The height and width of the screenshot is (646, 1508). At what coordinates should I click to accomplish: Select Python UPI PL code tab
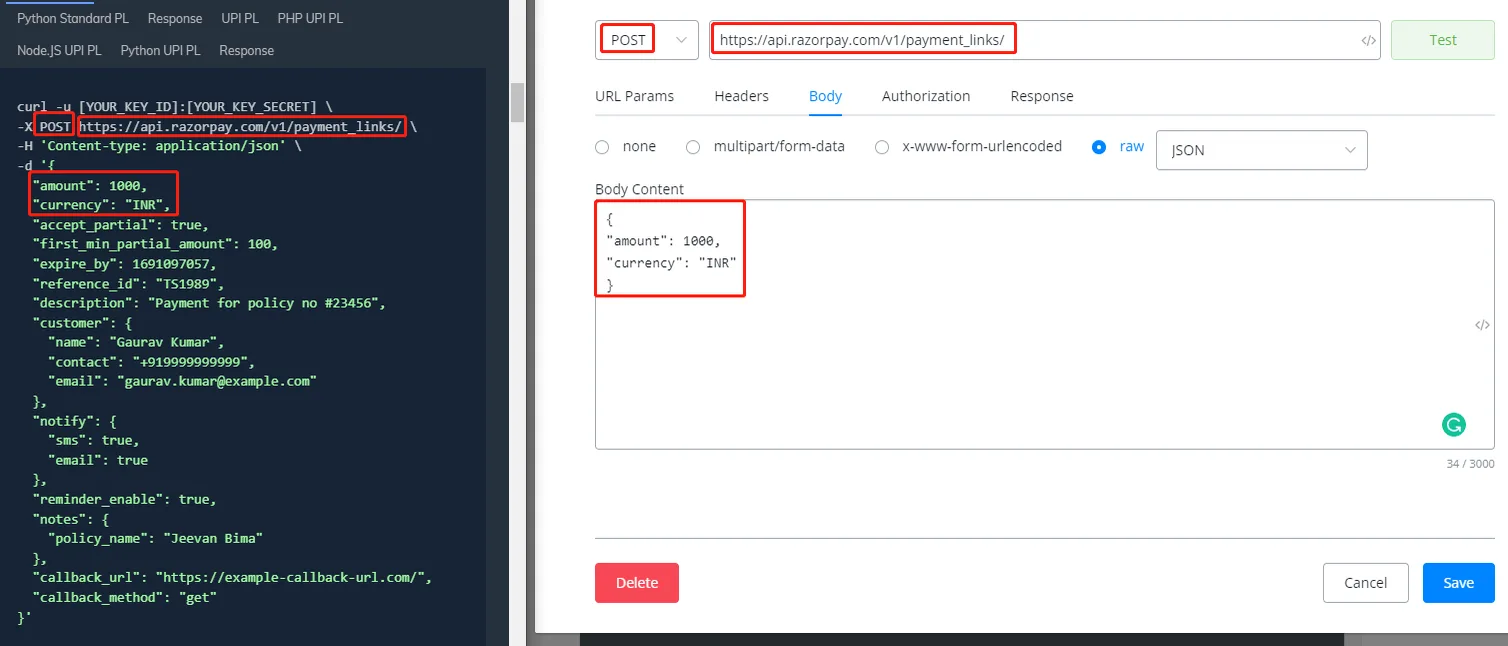(160, 50)
